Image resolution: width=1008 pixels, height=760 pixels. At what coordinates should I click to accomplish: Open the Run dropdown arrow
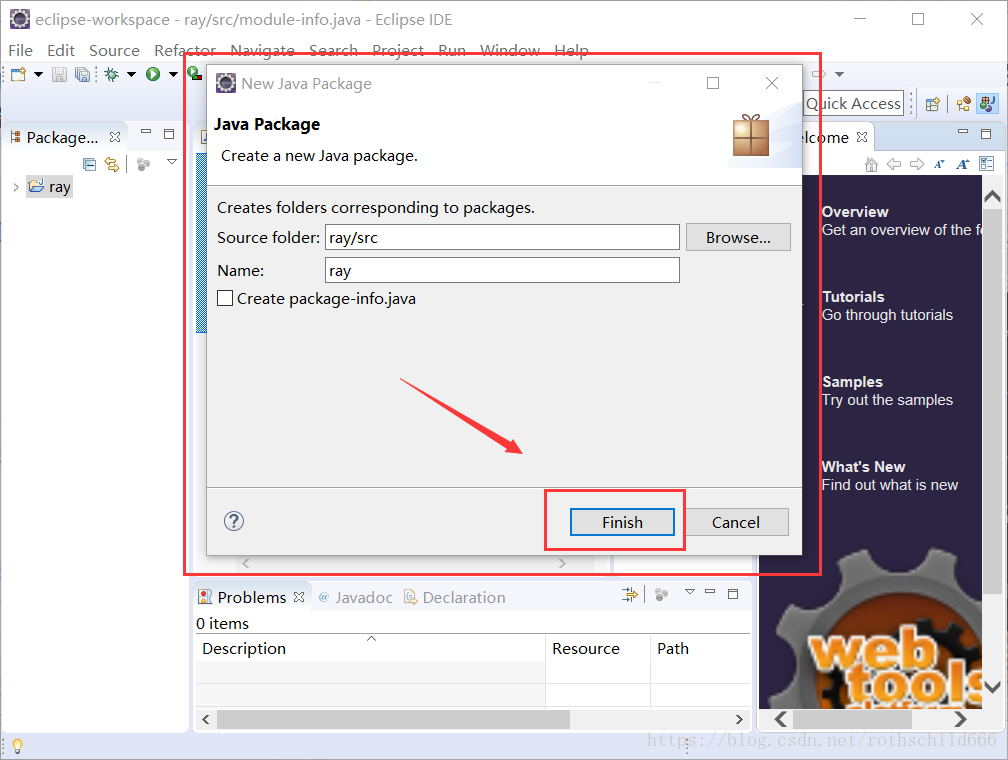(173, 75)
